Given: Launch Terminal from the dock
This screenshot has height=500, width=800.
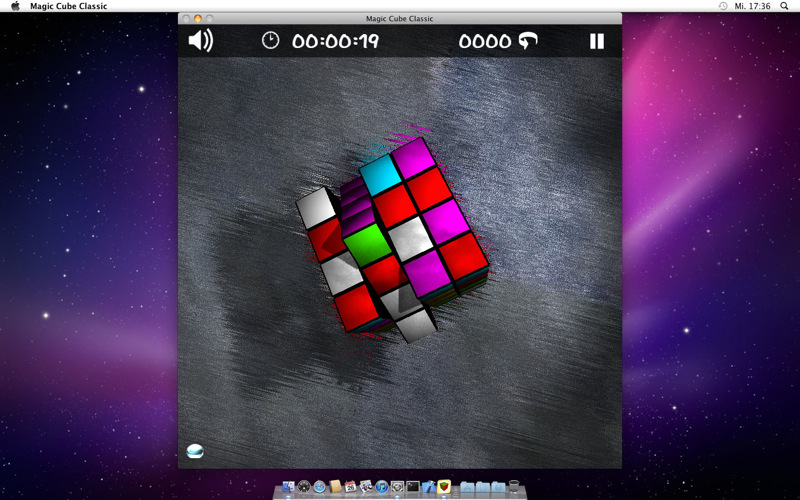Looking at the screenshot, I should pos(413,487).
